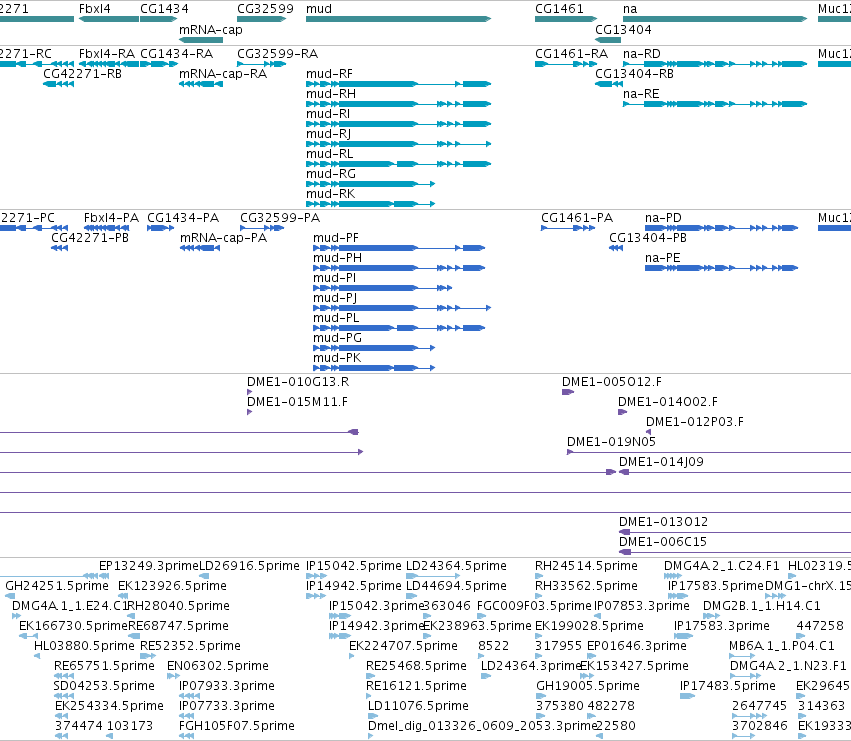Viewport: 851px width, 741px height.
Task: Click the DME1-019N05 BAC label
Action: [611, 442]
